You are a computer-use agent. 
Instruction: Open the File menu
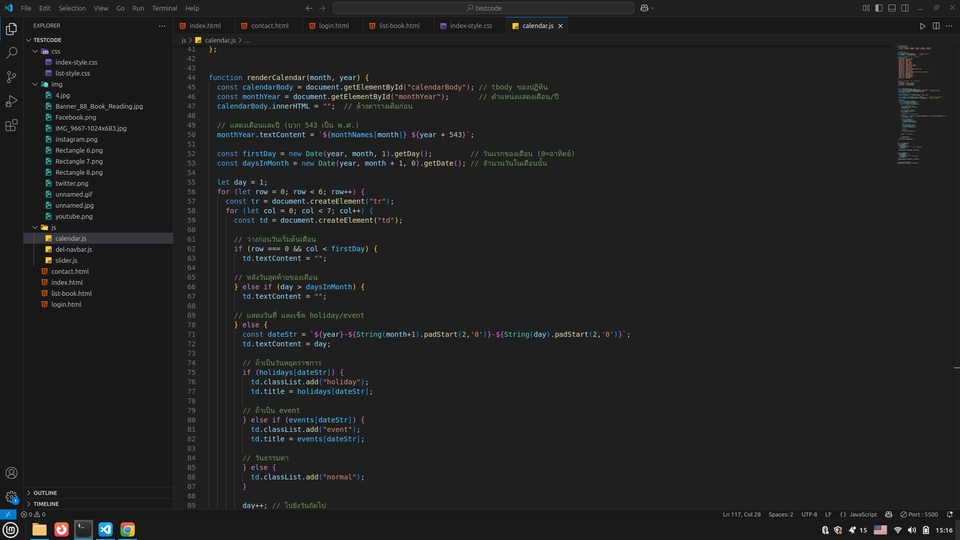(x=26, y=8)
